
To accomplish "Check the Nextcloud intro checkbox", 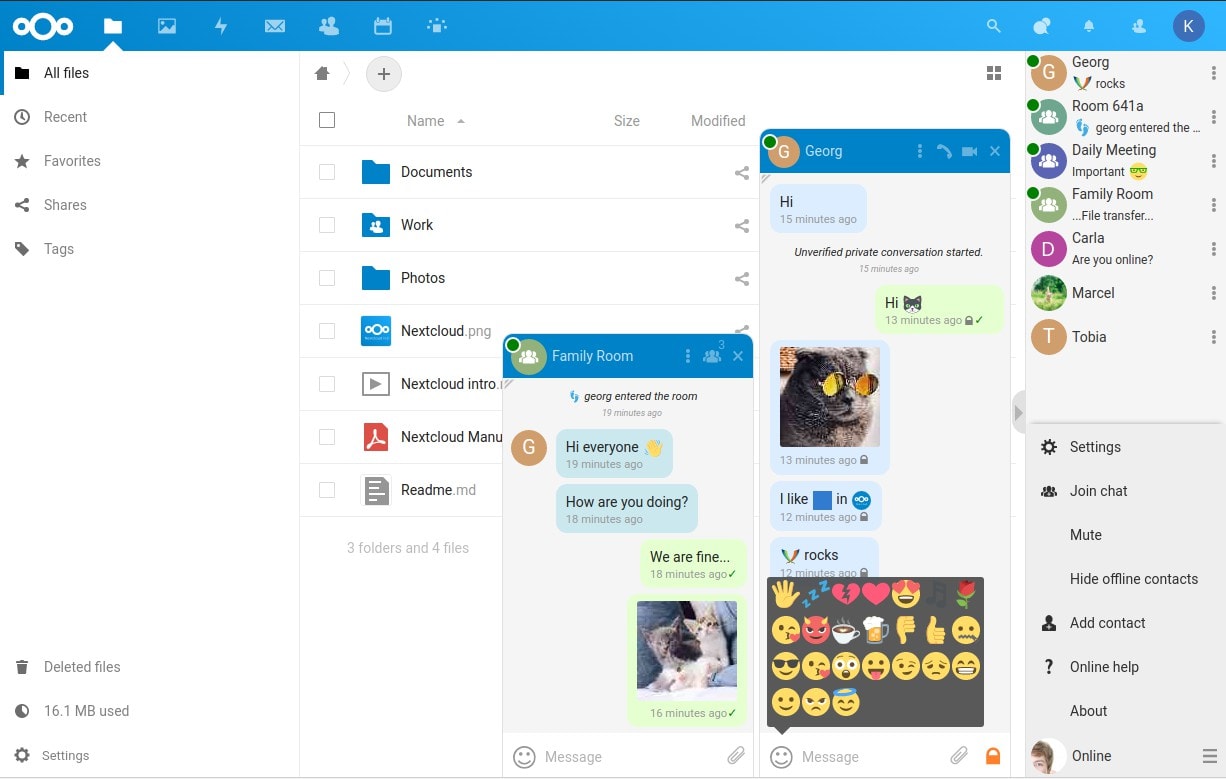I will point(327,384).
